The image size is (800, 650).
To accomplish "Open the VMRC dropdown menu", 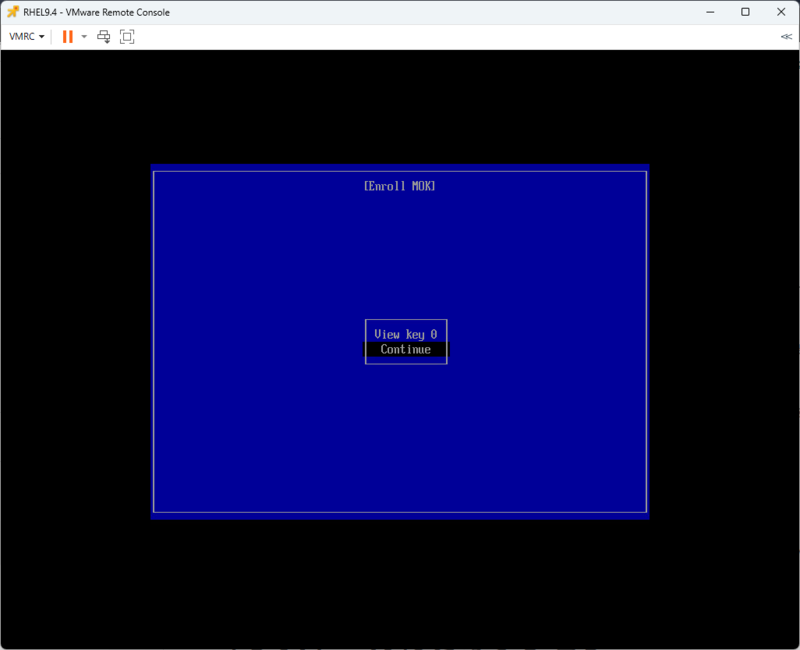I will tap(27, 37).
